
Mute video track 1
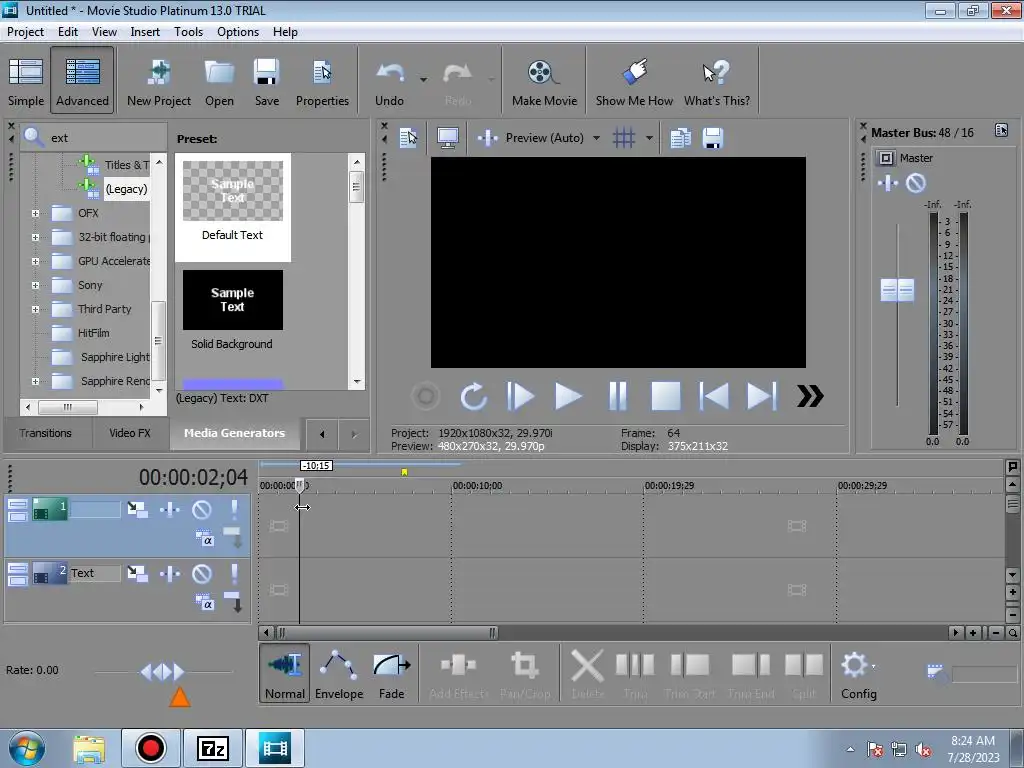[202, 509]
